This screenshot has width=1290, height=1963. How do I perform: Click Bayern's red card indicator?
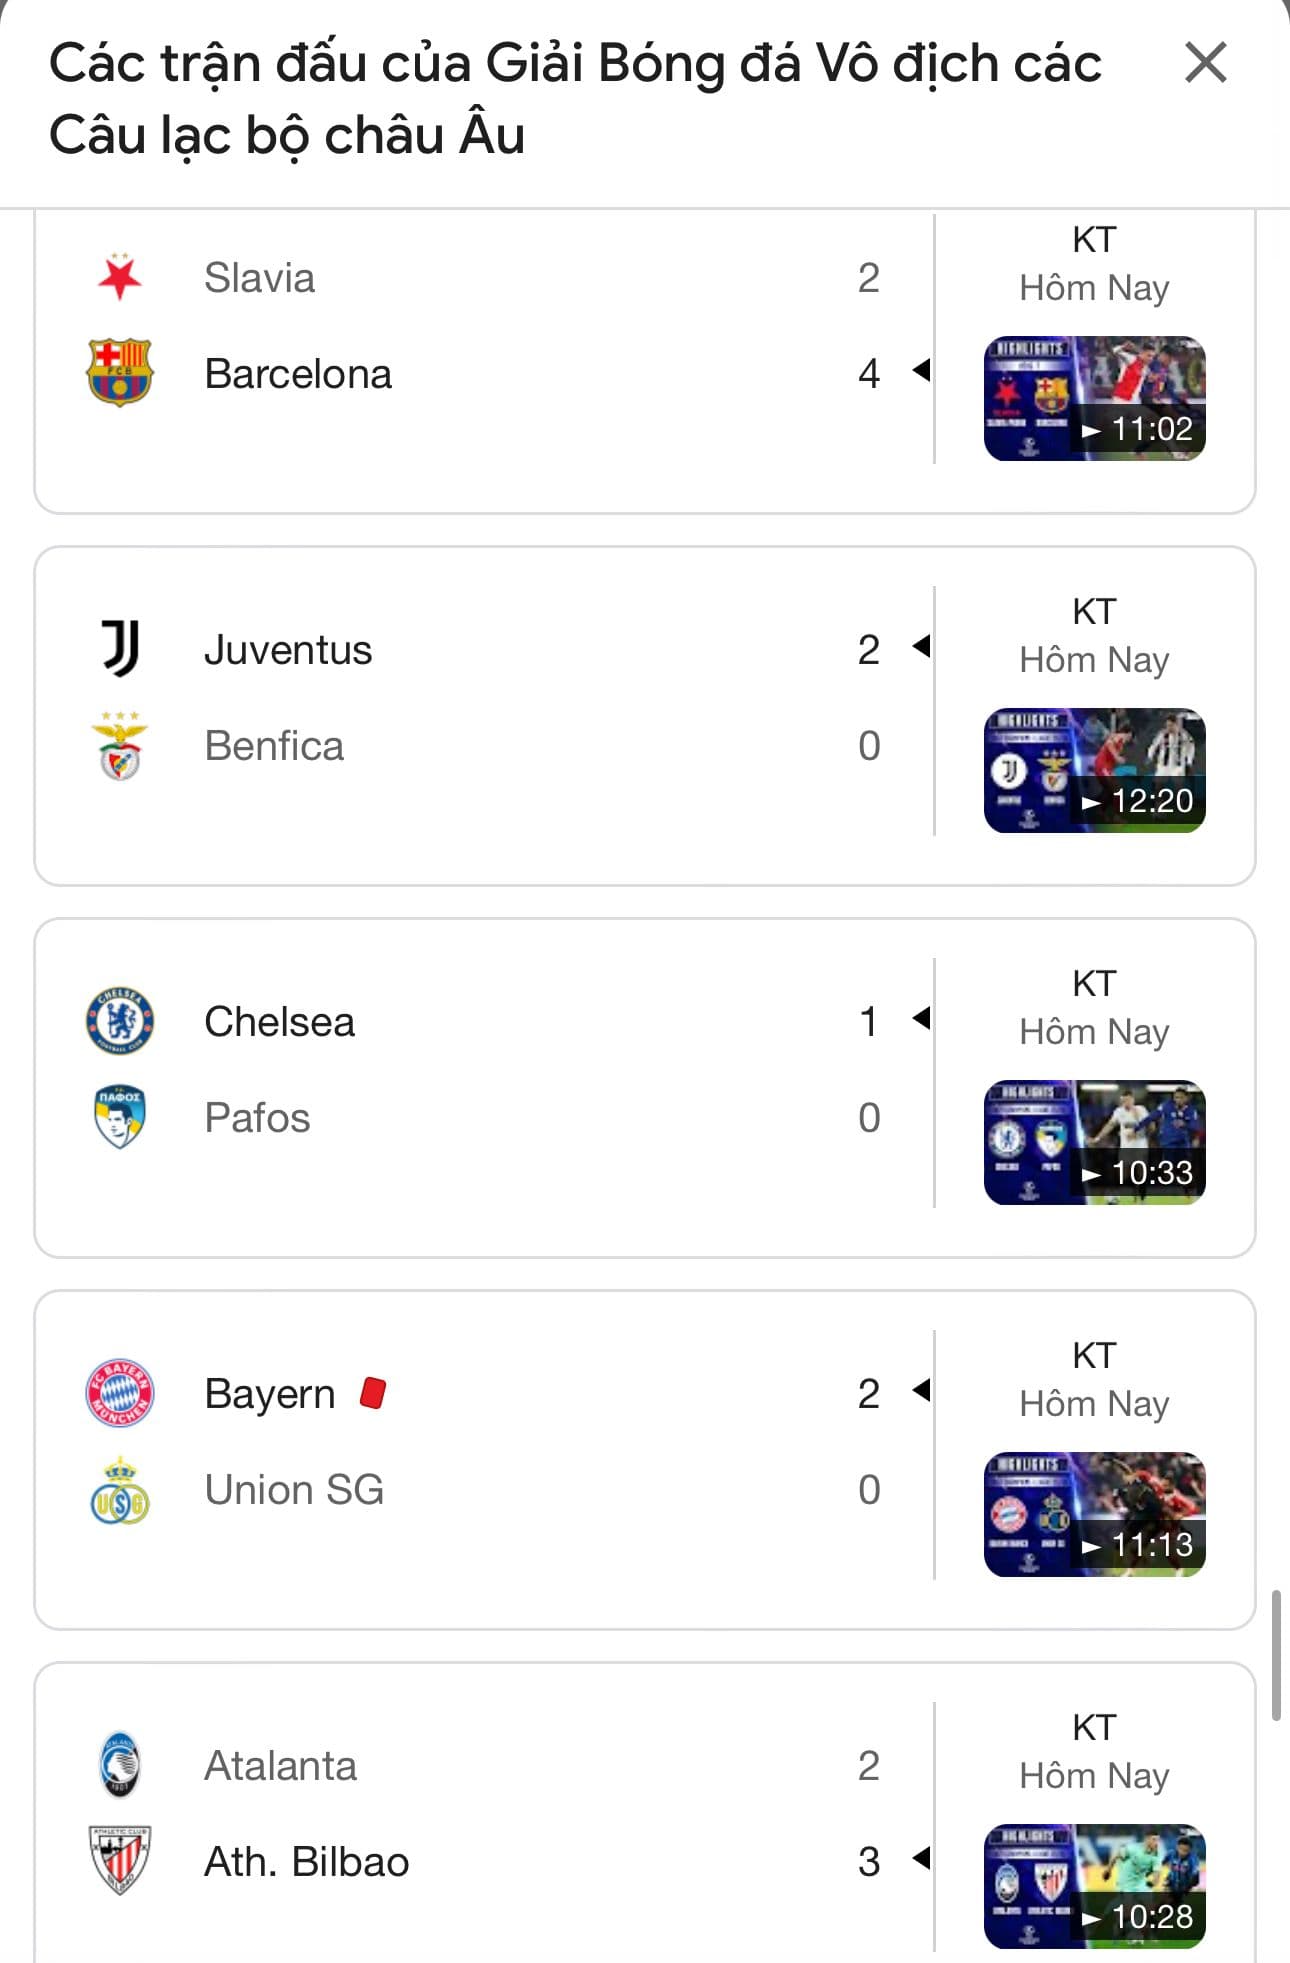373,1393
